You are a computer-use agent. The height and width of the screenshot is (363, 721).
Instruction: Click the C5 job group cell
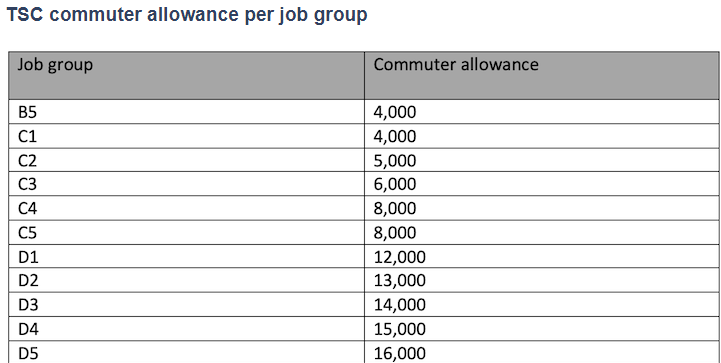pos(186,232)
